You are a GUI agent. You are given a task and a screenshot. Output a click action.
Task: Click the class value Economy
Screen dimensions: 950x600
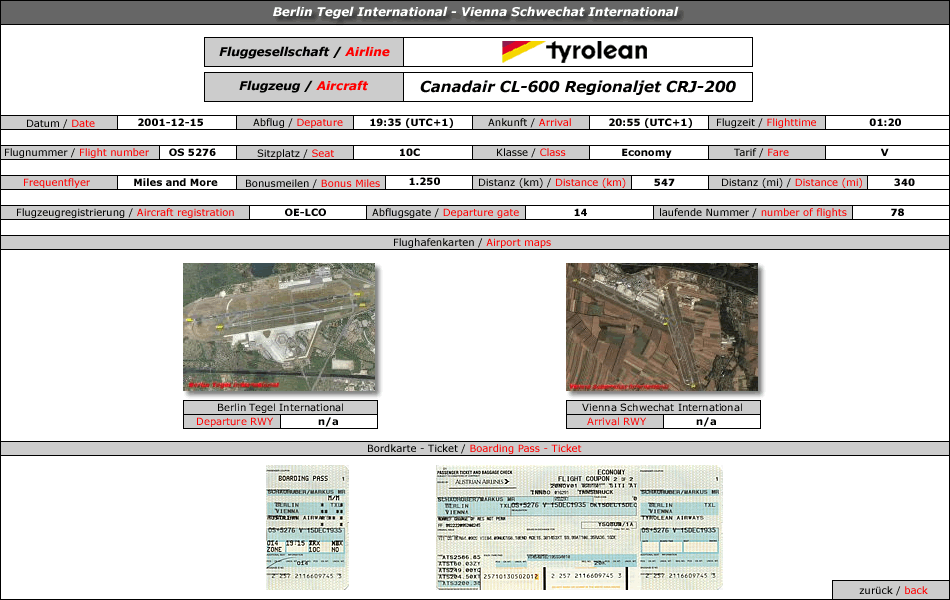646,152
